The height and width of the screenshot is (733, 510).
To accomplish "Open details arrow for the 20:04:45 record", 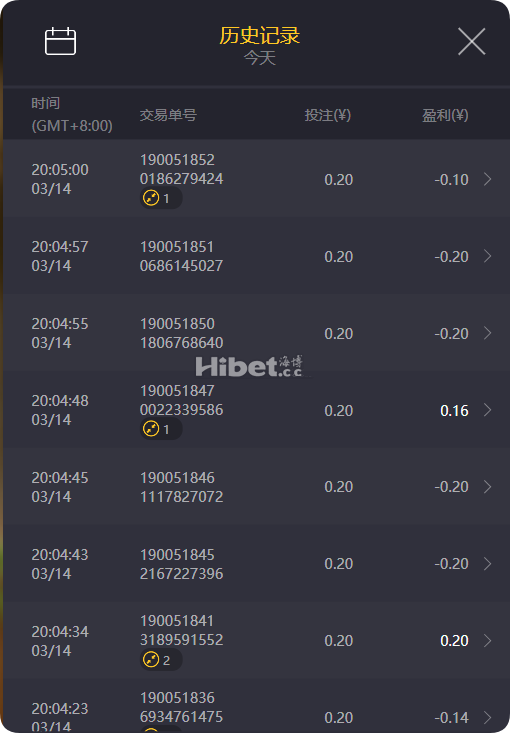I will 488,487.
